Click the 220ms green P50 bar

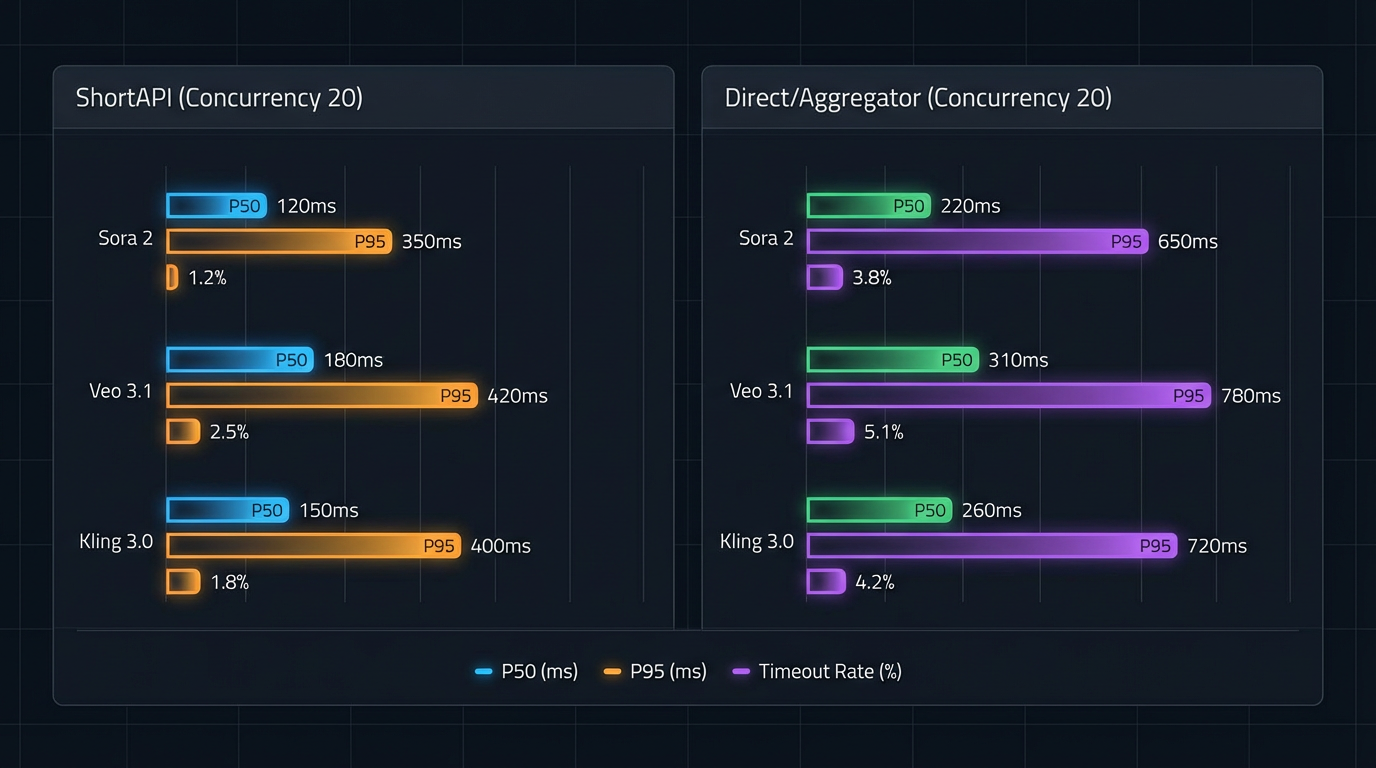868,206
